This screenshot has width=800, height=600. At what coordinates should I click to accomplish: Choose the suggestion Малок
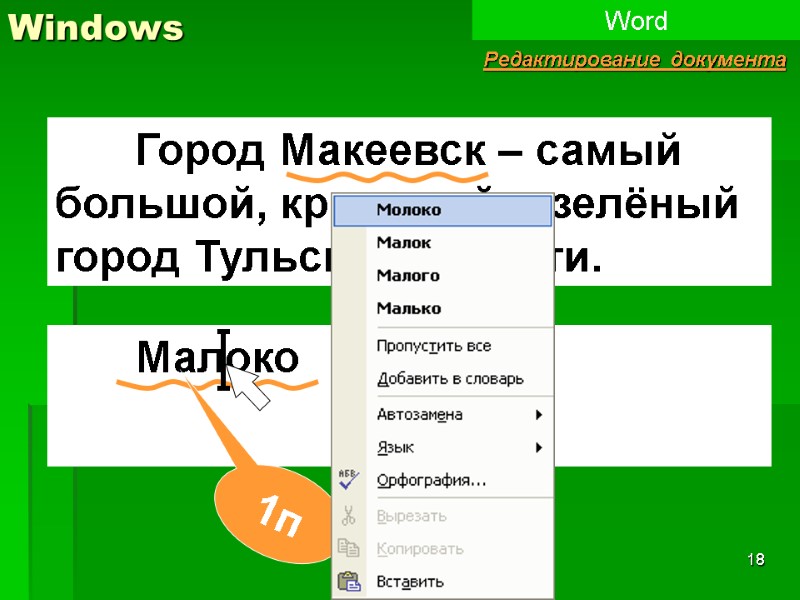click(x=442, y=242)
